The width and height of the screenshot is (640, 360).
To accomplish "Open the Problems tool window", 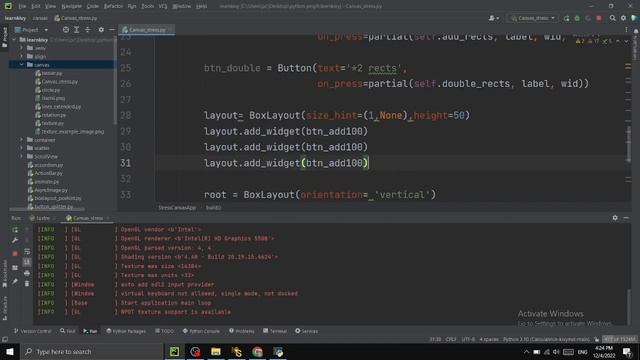I will 242,331.
